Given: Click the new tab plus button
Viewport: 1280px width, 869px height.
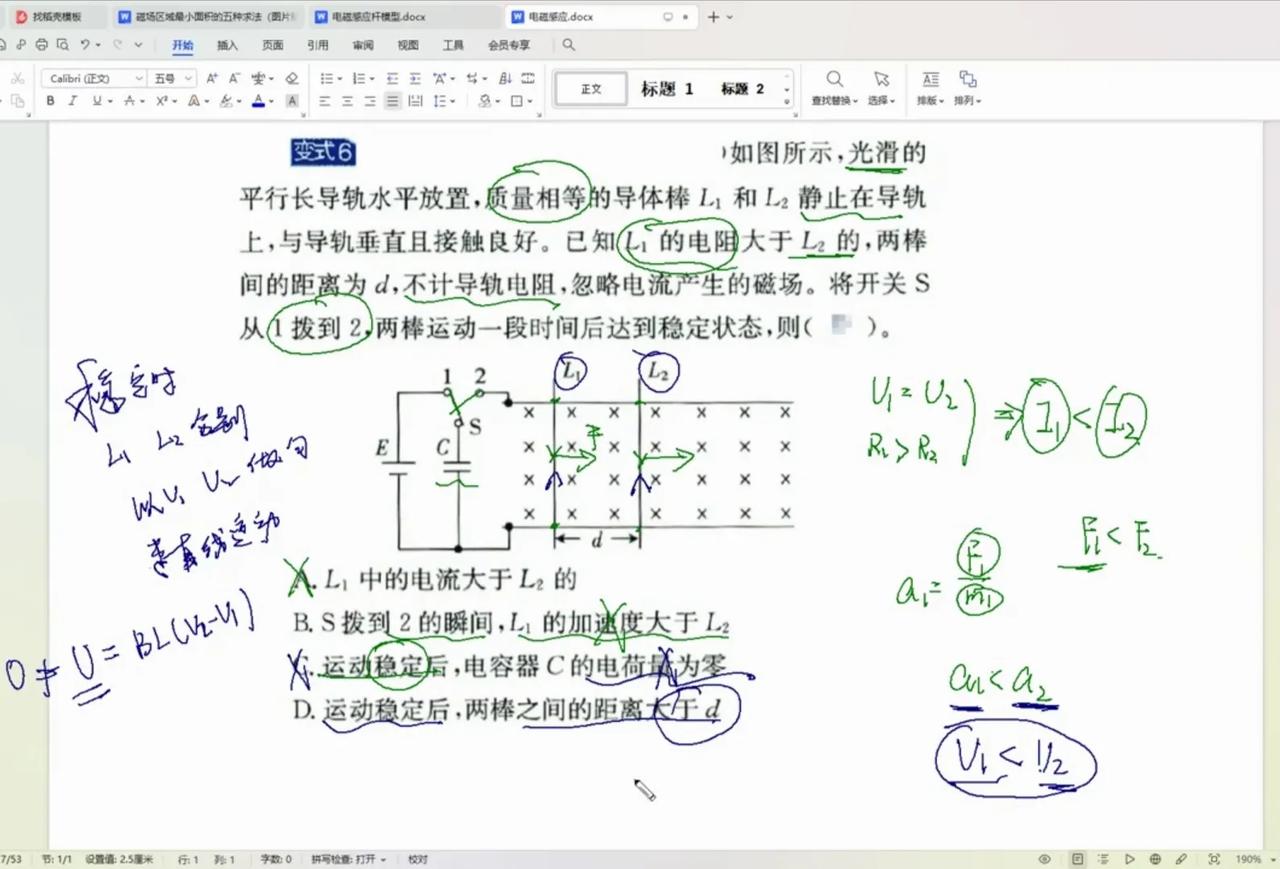Looking at the screenshot, I should [x=713, y=17].
